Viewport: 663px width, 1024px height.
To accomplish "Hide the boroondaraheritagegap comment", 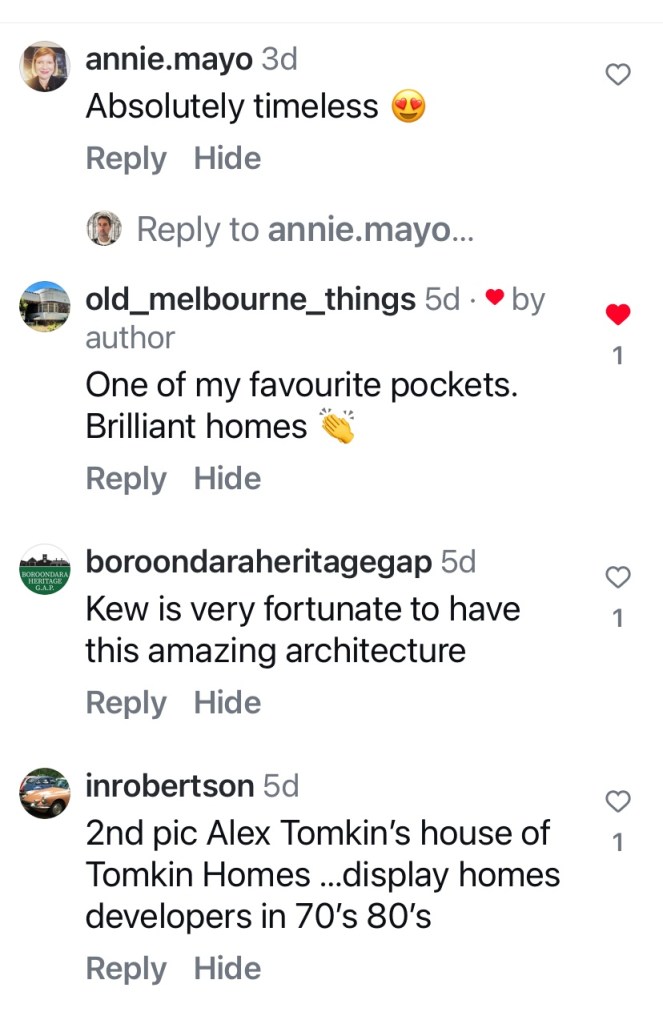I will click(227, 703).
